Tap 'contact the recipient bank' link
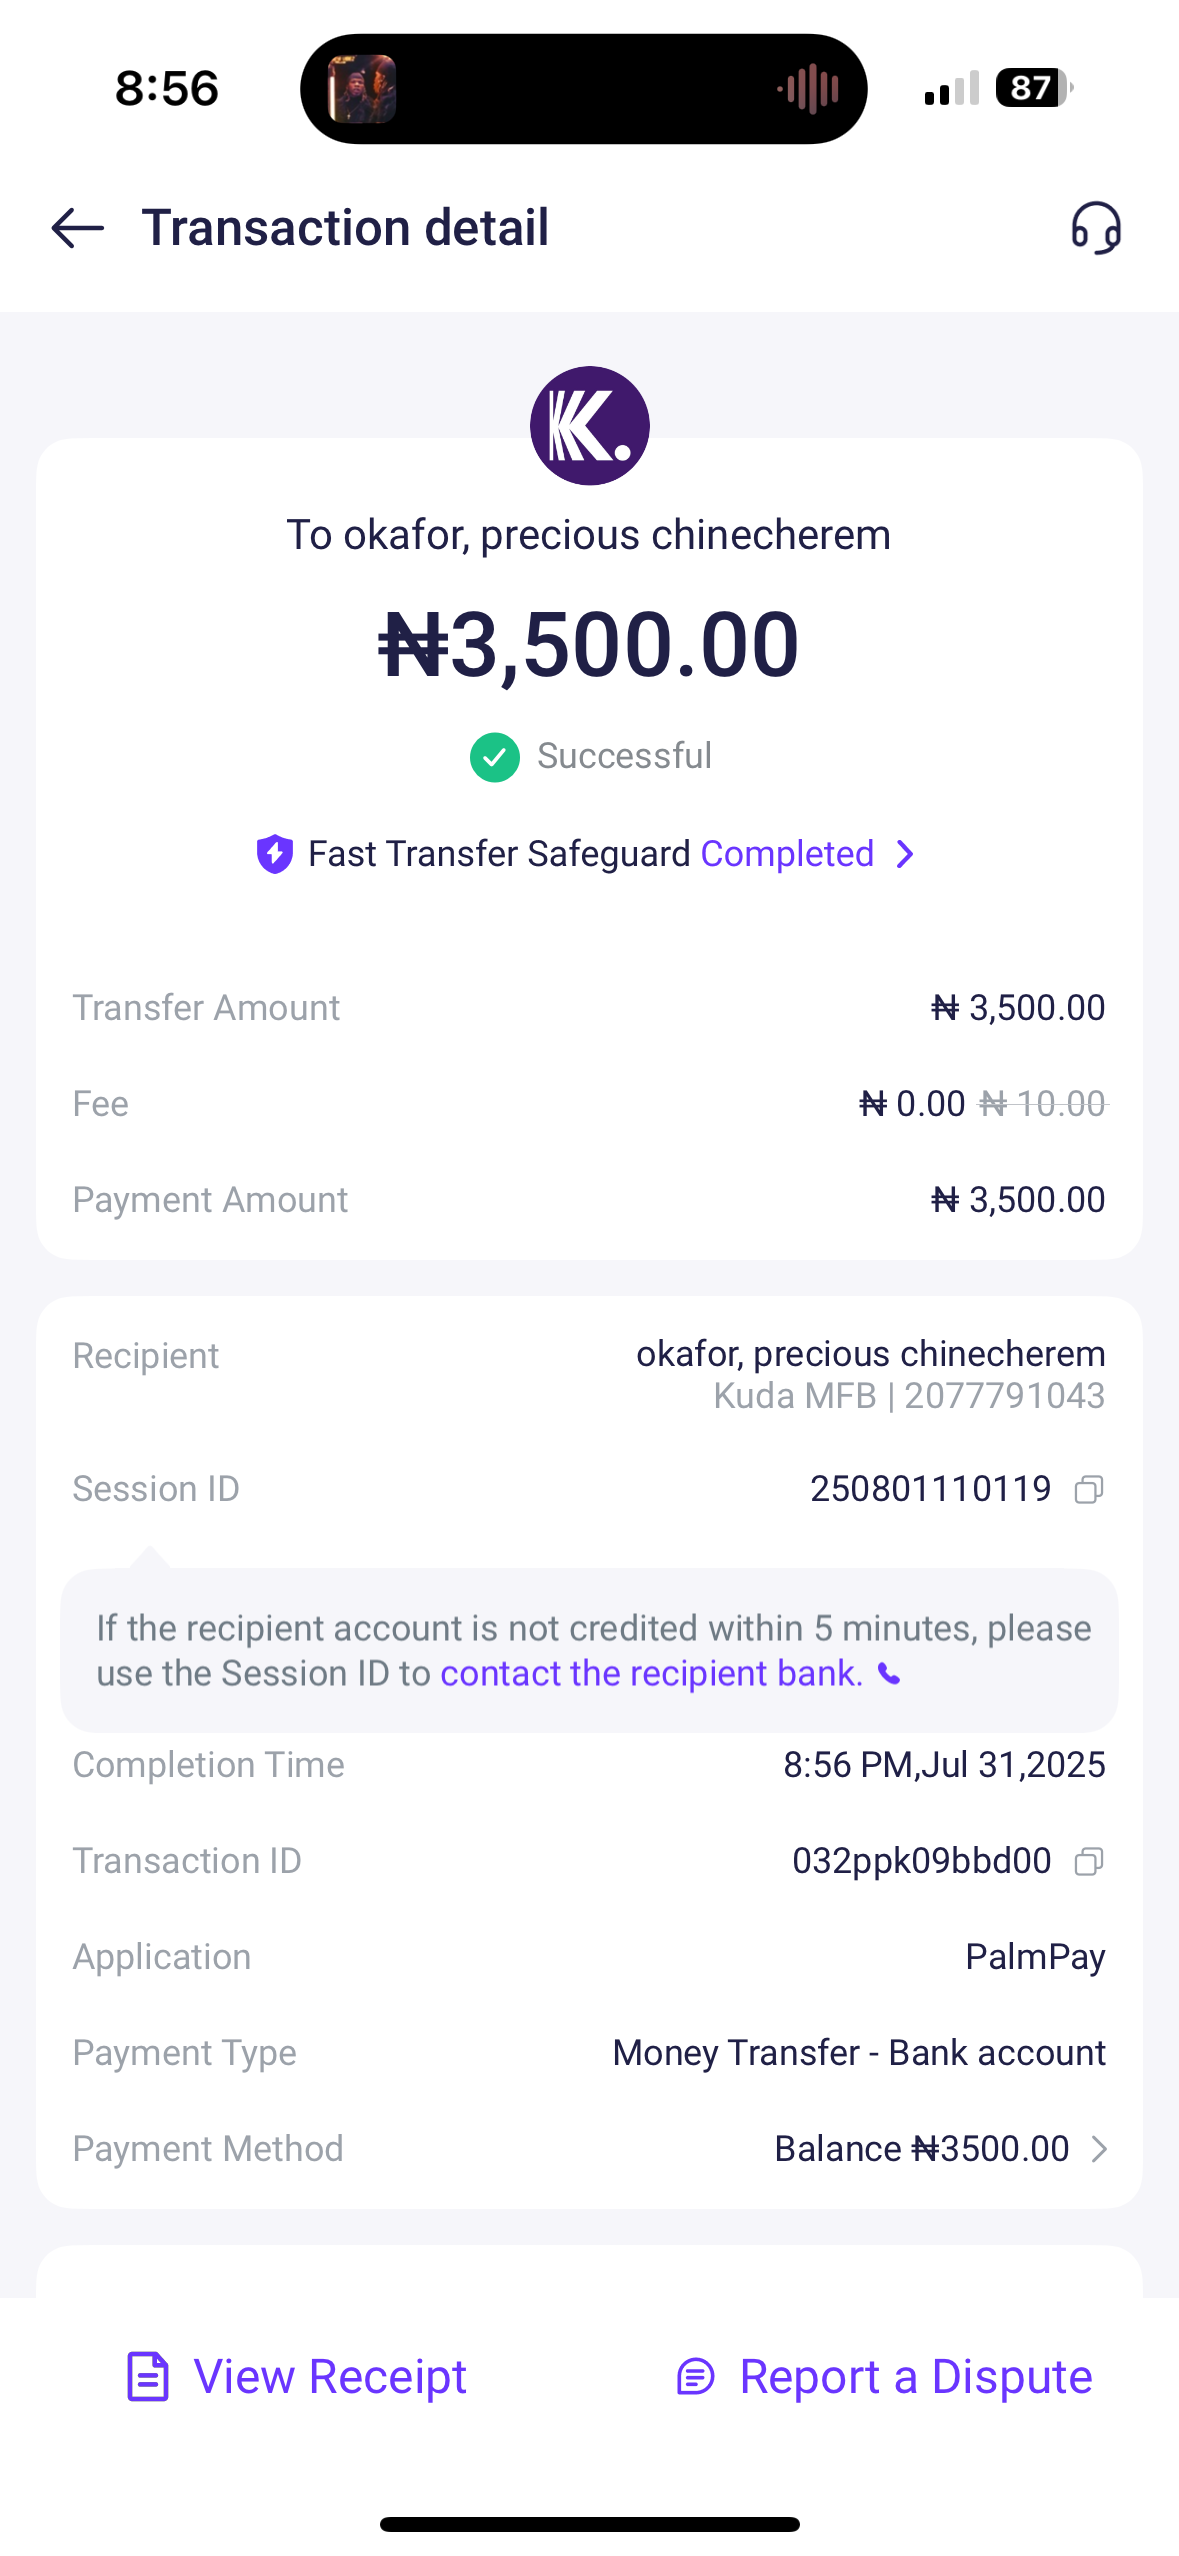Viewport: 1179px width, 2556px height. tap(651, 1674)
